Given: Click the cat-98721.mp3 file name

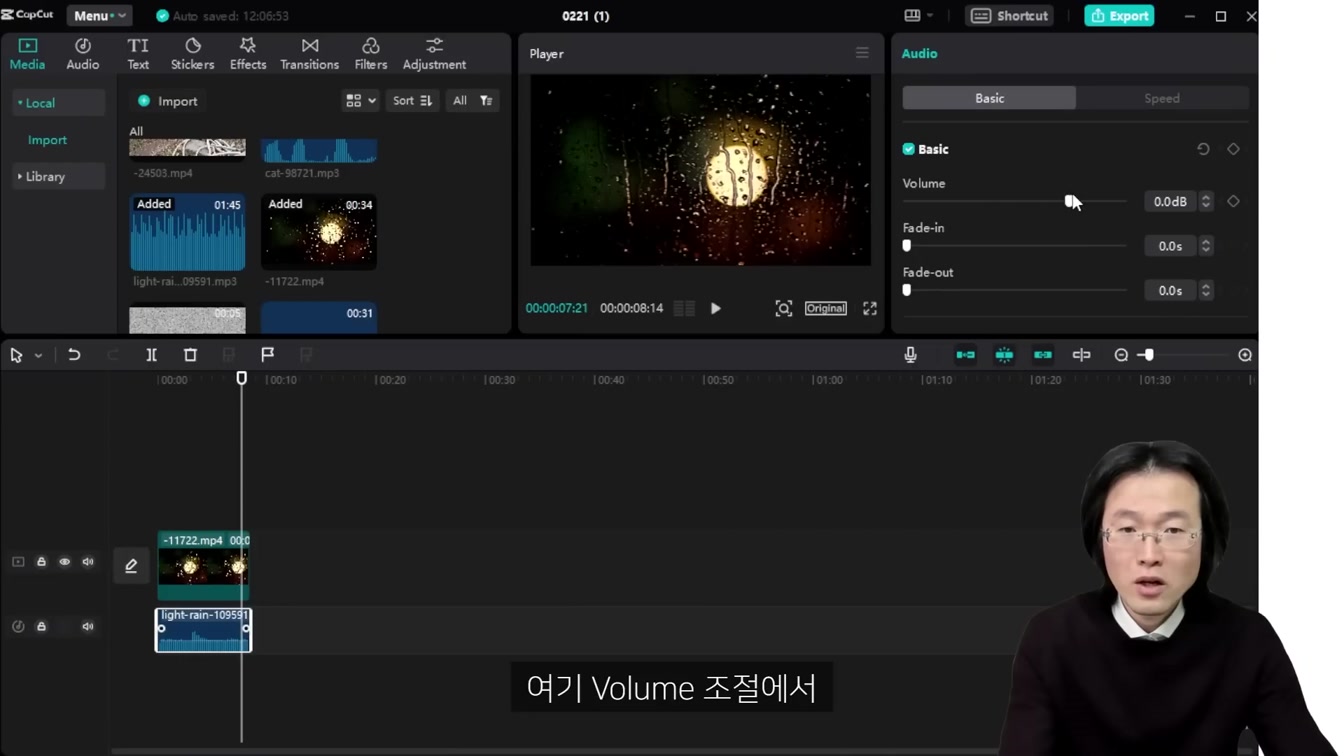Looking at the screenshot, I should (x=302, y=173).
